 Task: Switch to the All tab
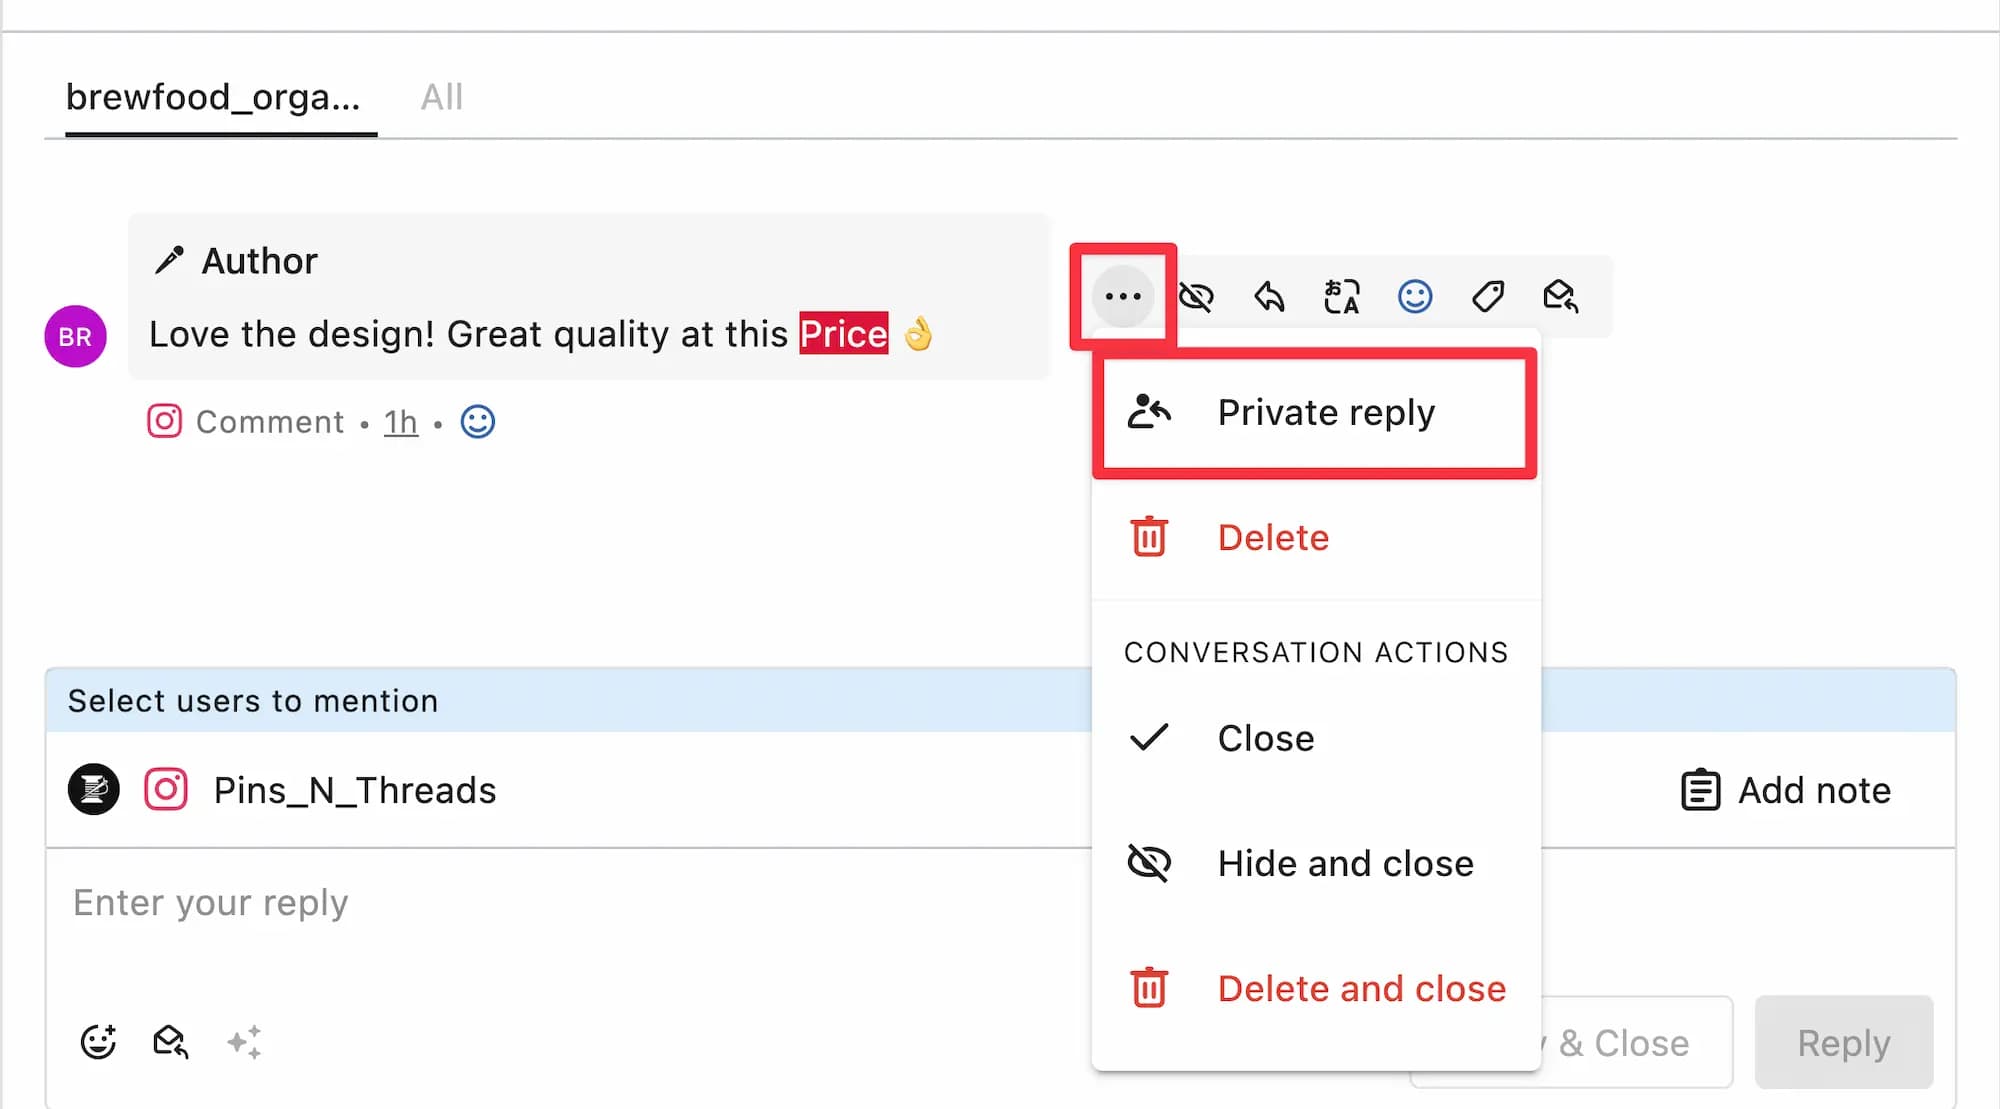point(441,97)
